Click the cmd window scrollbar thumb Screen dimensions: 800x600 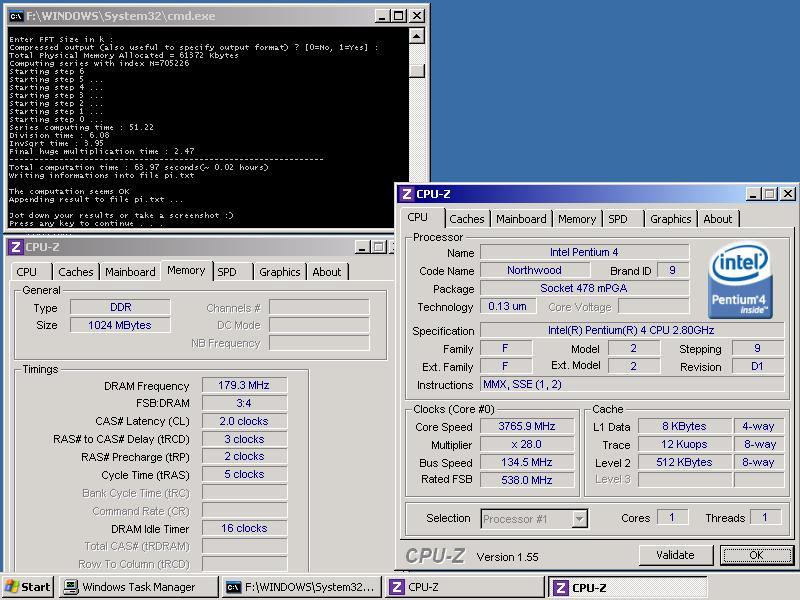[x=417, y=70]
